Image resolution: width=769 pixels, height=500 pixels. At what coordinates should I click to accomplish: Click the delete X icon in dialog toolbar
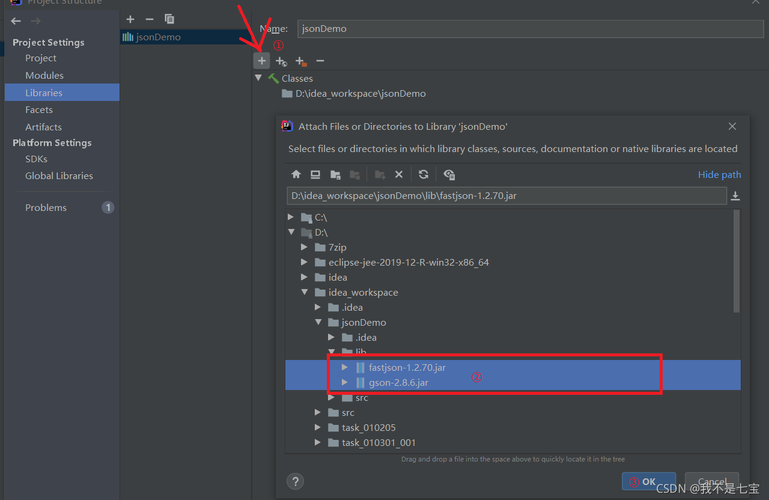click(x=399, y=175)
